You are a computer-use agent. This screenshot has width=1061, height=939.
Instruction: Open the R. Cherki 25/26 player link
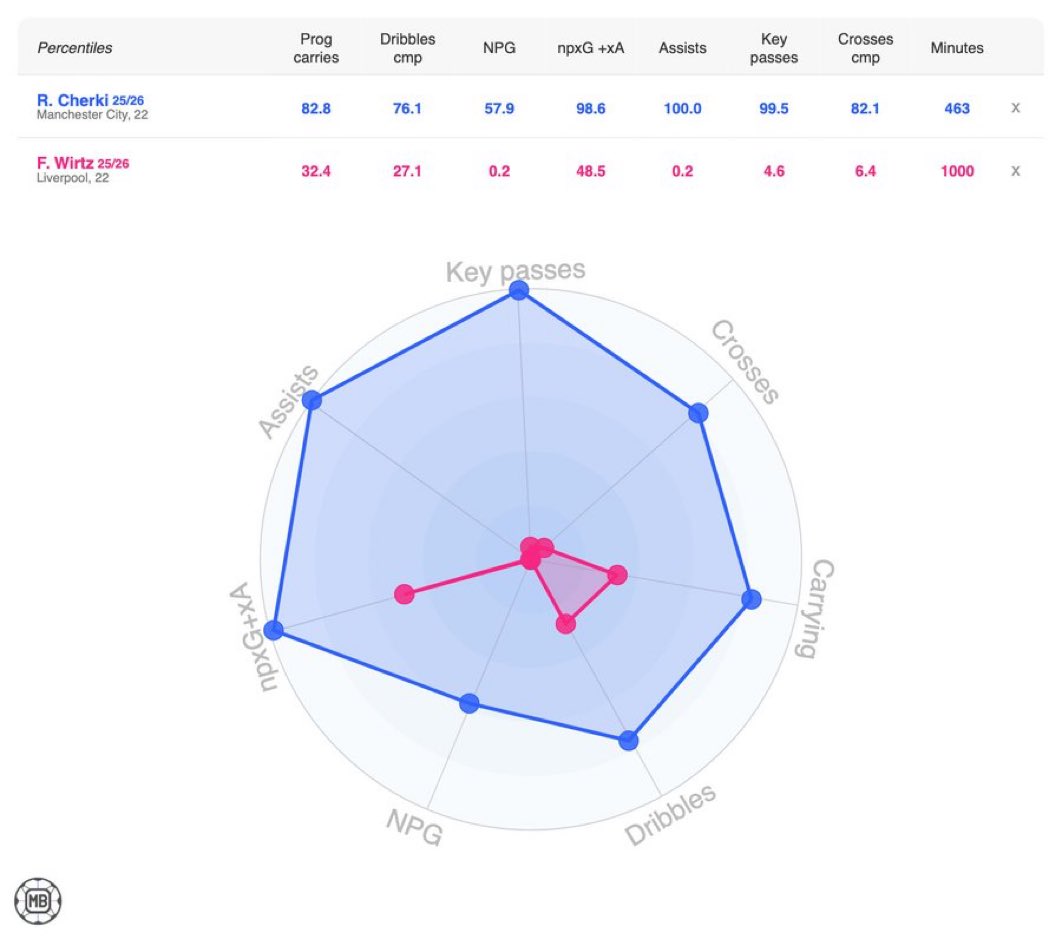coord(90,101)
